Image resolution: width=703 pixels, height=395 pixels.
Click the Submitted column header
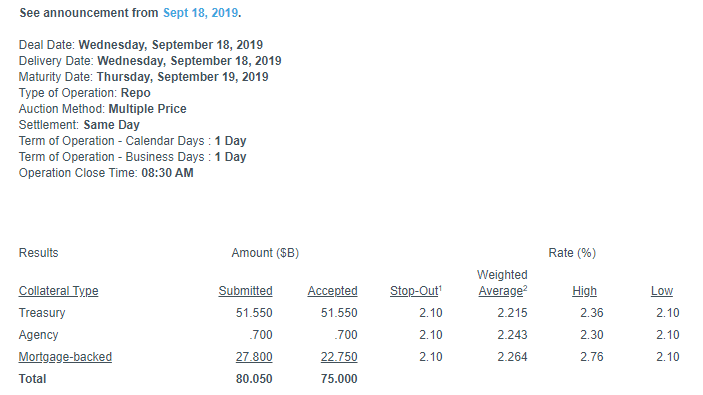pos(245,291)
